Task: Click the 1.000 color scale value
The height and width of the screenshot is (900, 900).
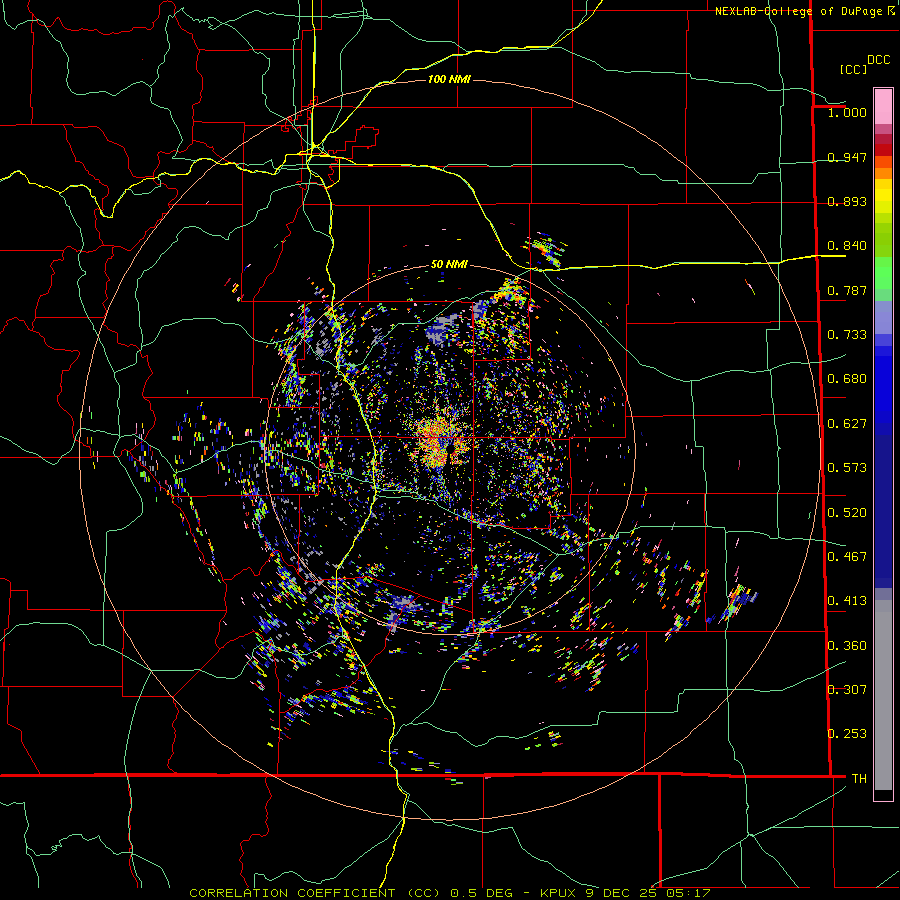Action: coord(847,112)
